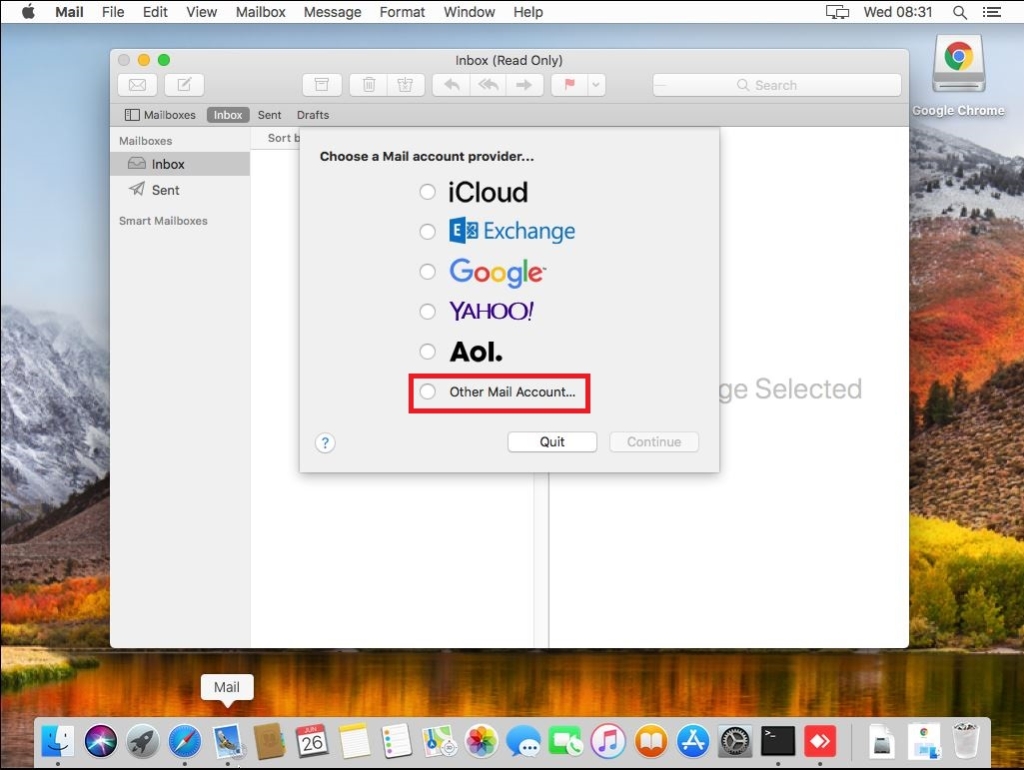Open the Apple menu
The image size is (1024, 770).
tap(28, 12)
